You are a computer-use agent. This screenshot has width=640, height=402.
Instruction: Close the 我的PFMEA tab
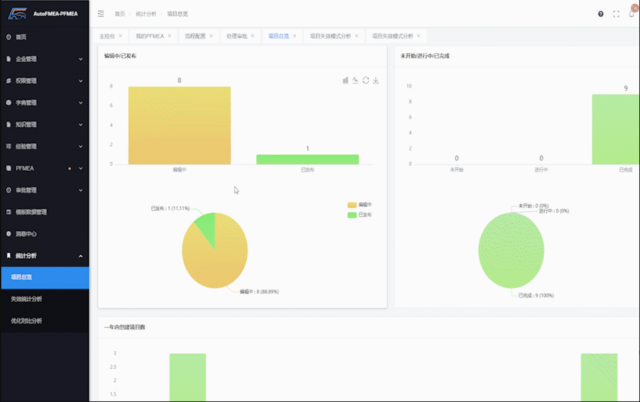click(169, 36)
